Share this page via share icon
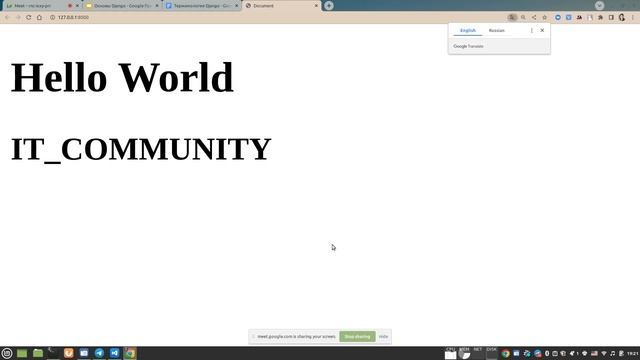Screen dimensions: 640x360 (x=534, y=18)
